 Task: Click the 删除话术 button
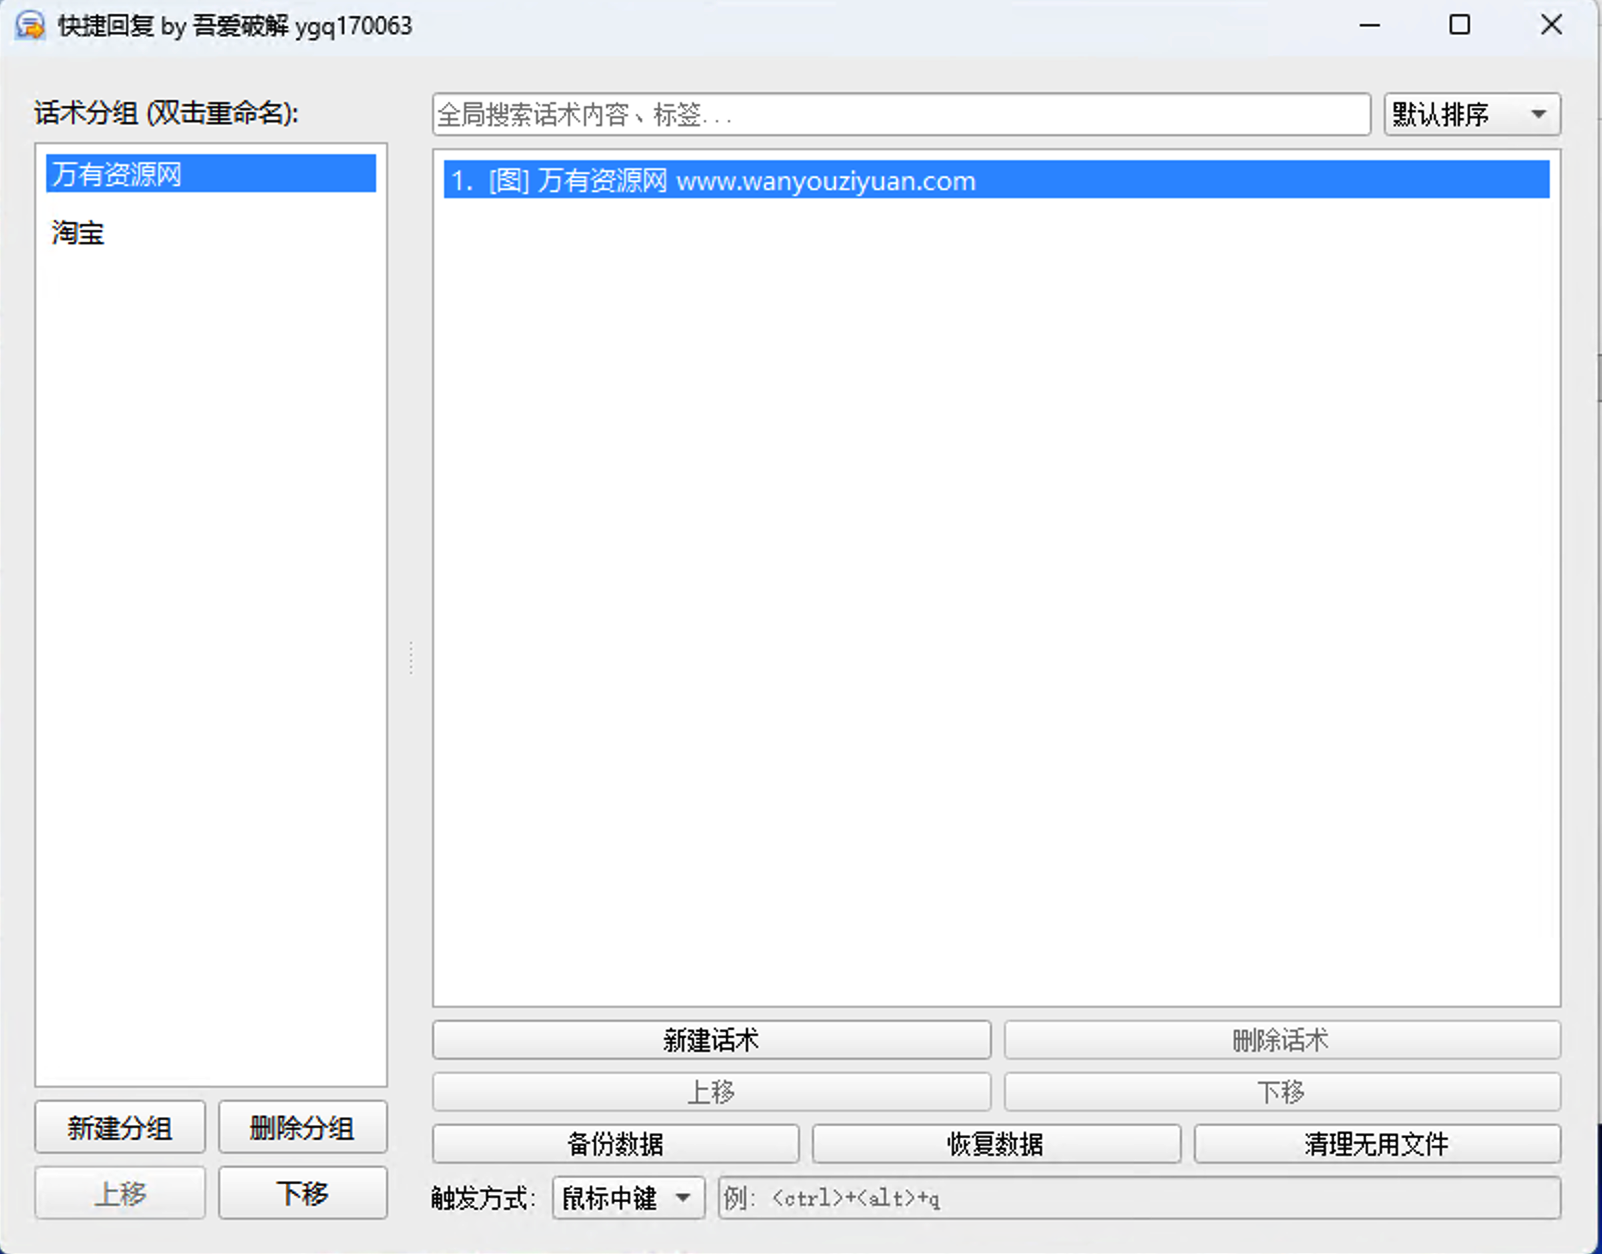[1281, 1040]
